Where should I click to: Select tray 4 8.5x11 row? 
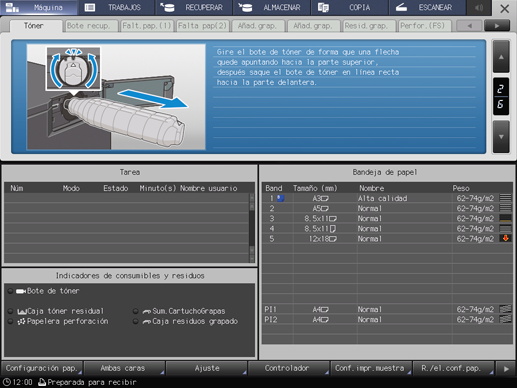pos(387,229)
